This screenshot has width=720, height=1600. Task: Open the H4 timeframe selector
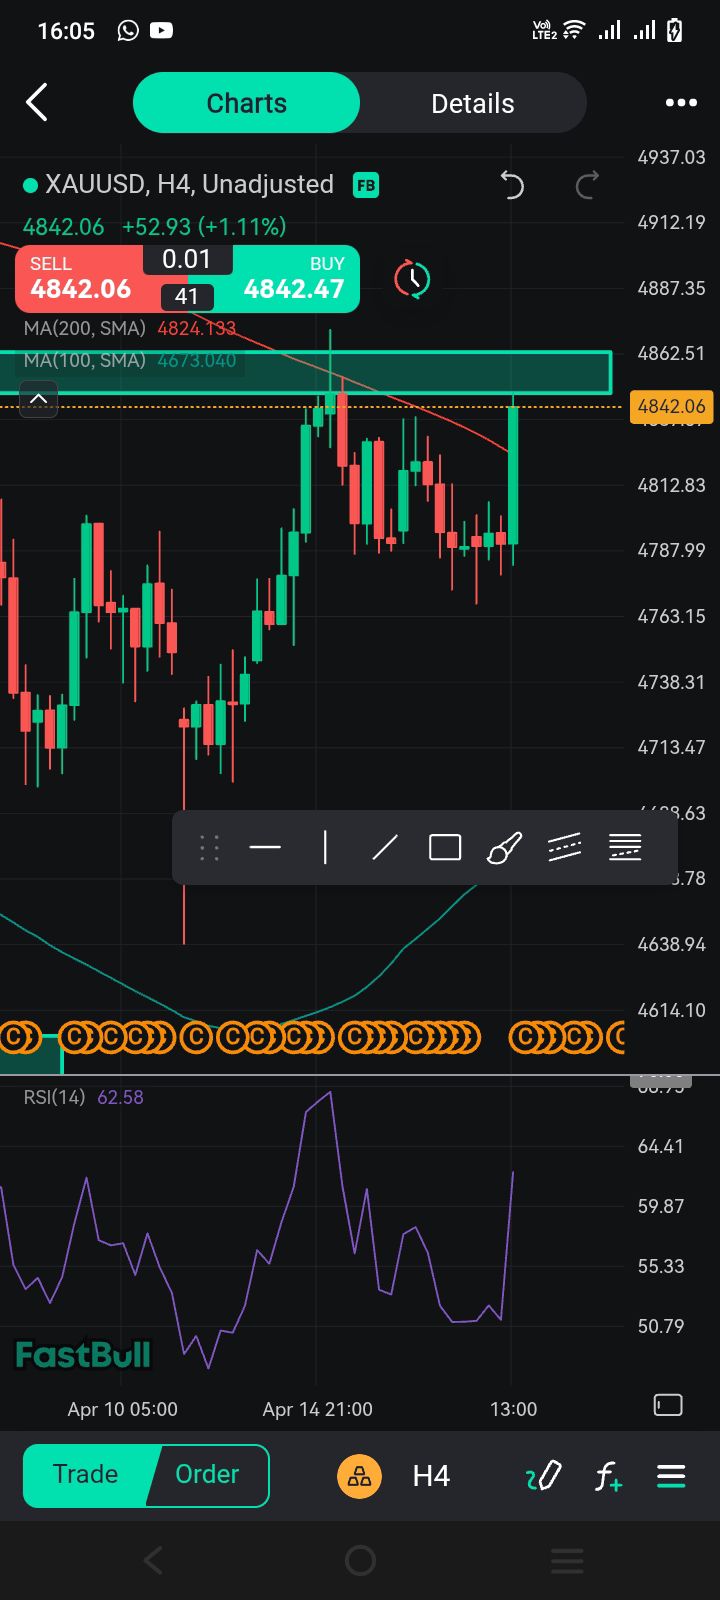tap(431, 1476)
